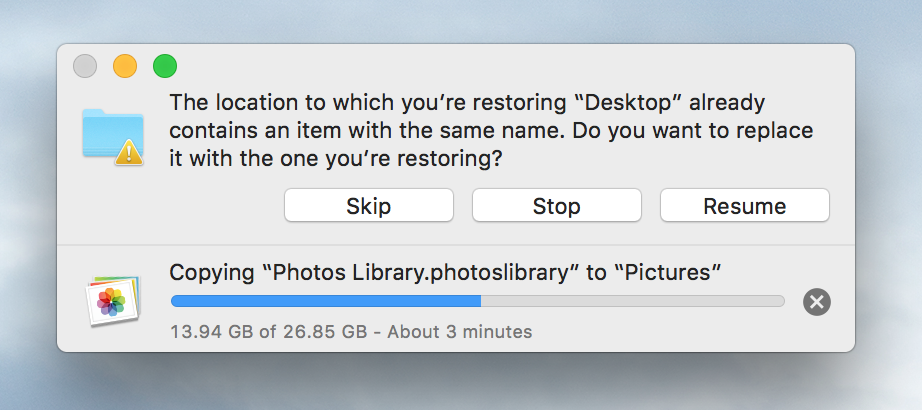
Task: Zoom the window with the green button
Action: point(164,67)
